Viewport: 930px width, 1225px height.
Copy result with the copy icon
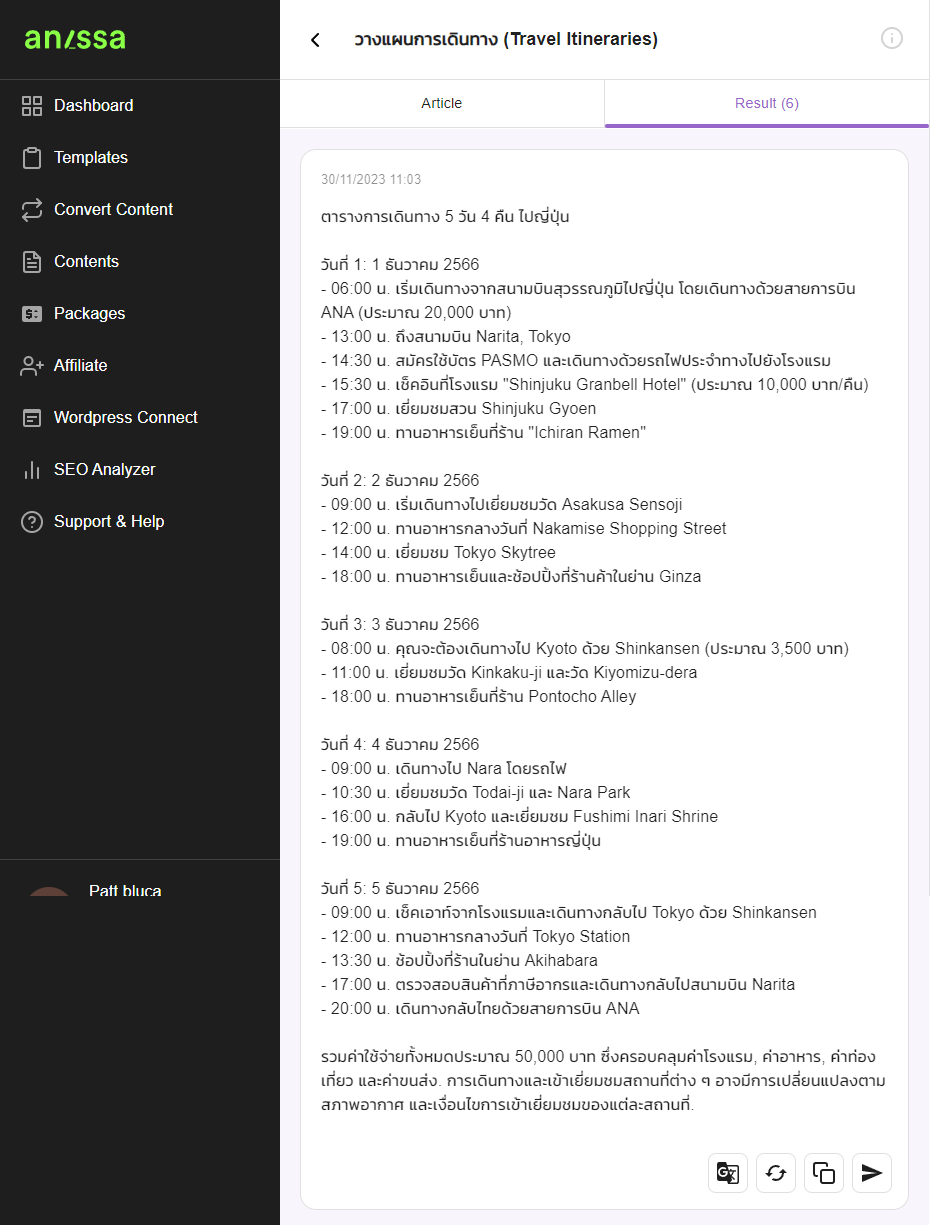824,1173
